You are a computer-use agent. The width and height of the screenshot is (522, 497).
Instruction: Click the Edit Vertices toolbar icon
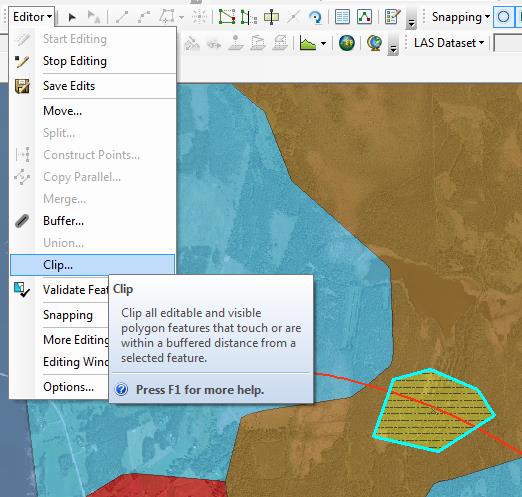tap(227, 17)
